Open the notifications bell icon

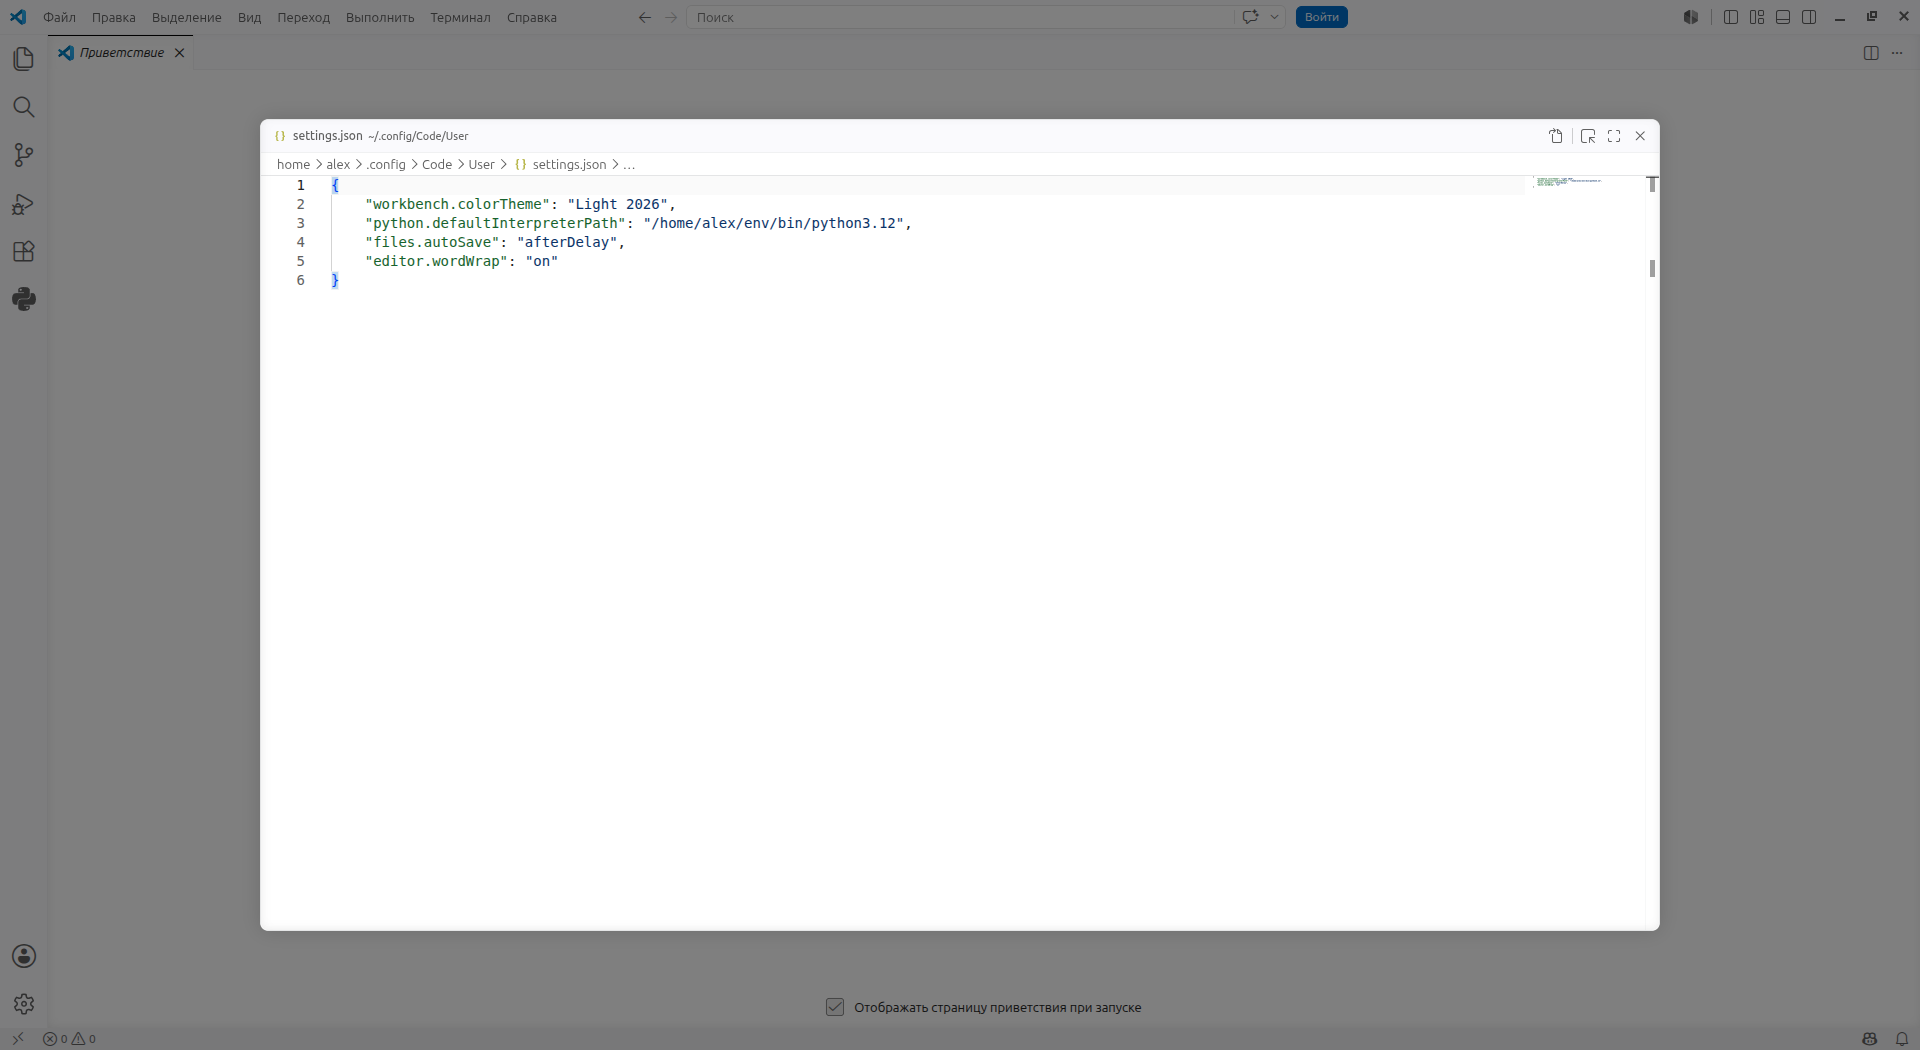coord(1902,1039)
